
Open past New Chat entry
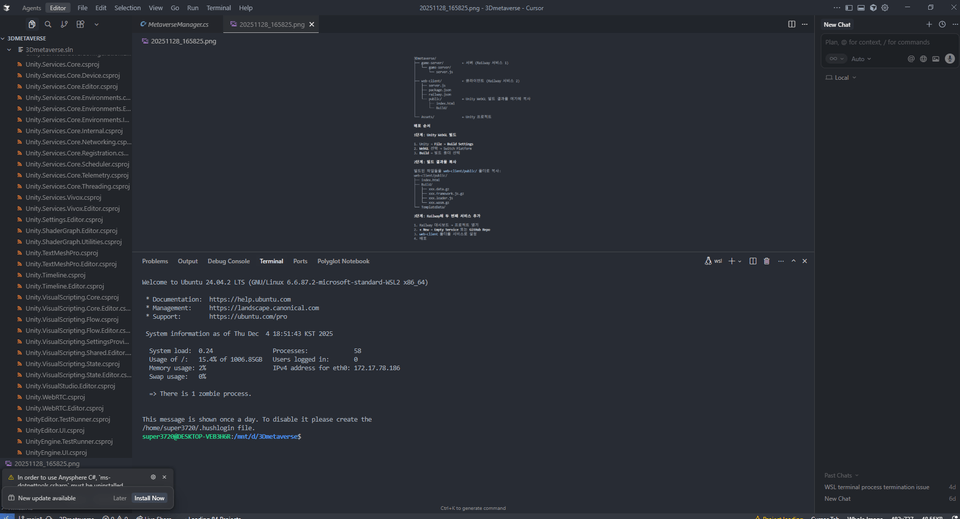click(837, 499)
